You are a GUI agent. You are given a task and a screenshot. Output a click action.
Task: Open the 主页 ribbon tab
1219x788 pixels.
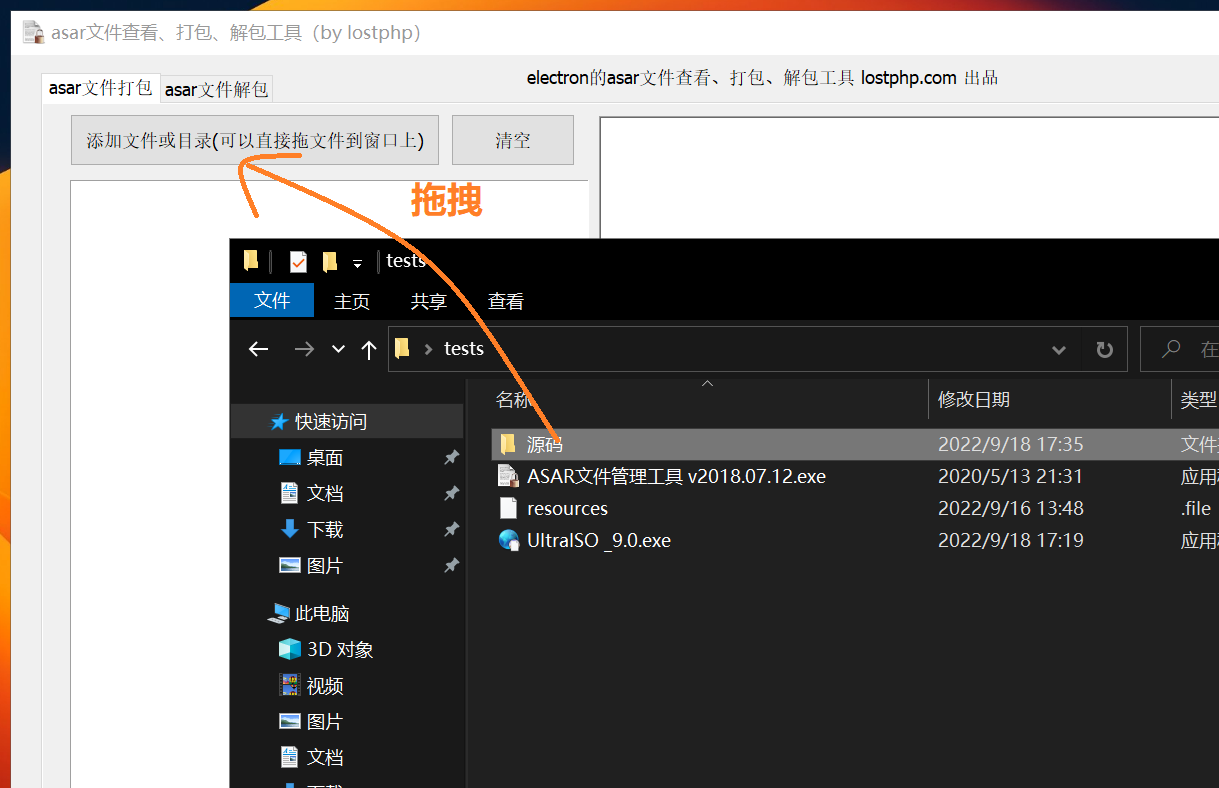pyautogui.click(x=352, y=301)
